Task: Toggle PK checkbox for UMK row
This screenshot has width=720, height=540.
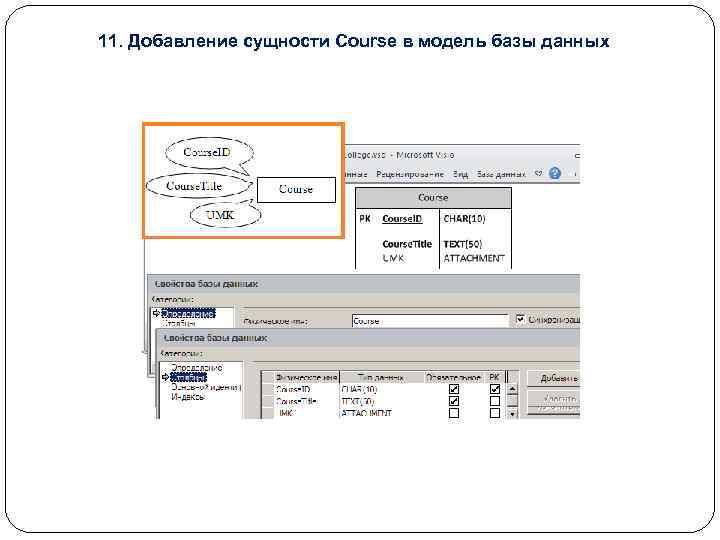Action: pos(495,413)
